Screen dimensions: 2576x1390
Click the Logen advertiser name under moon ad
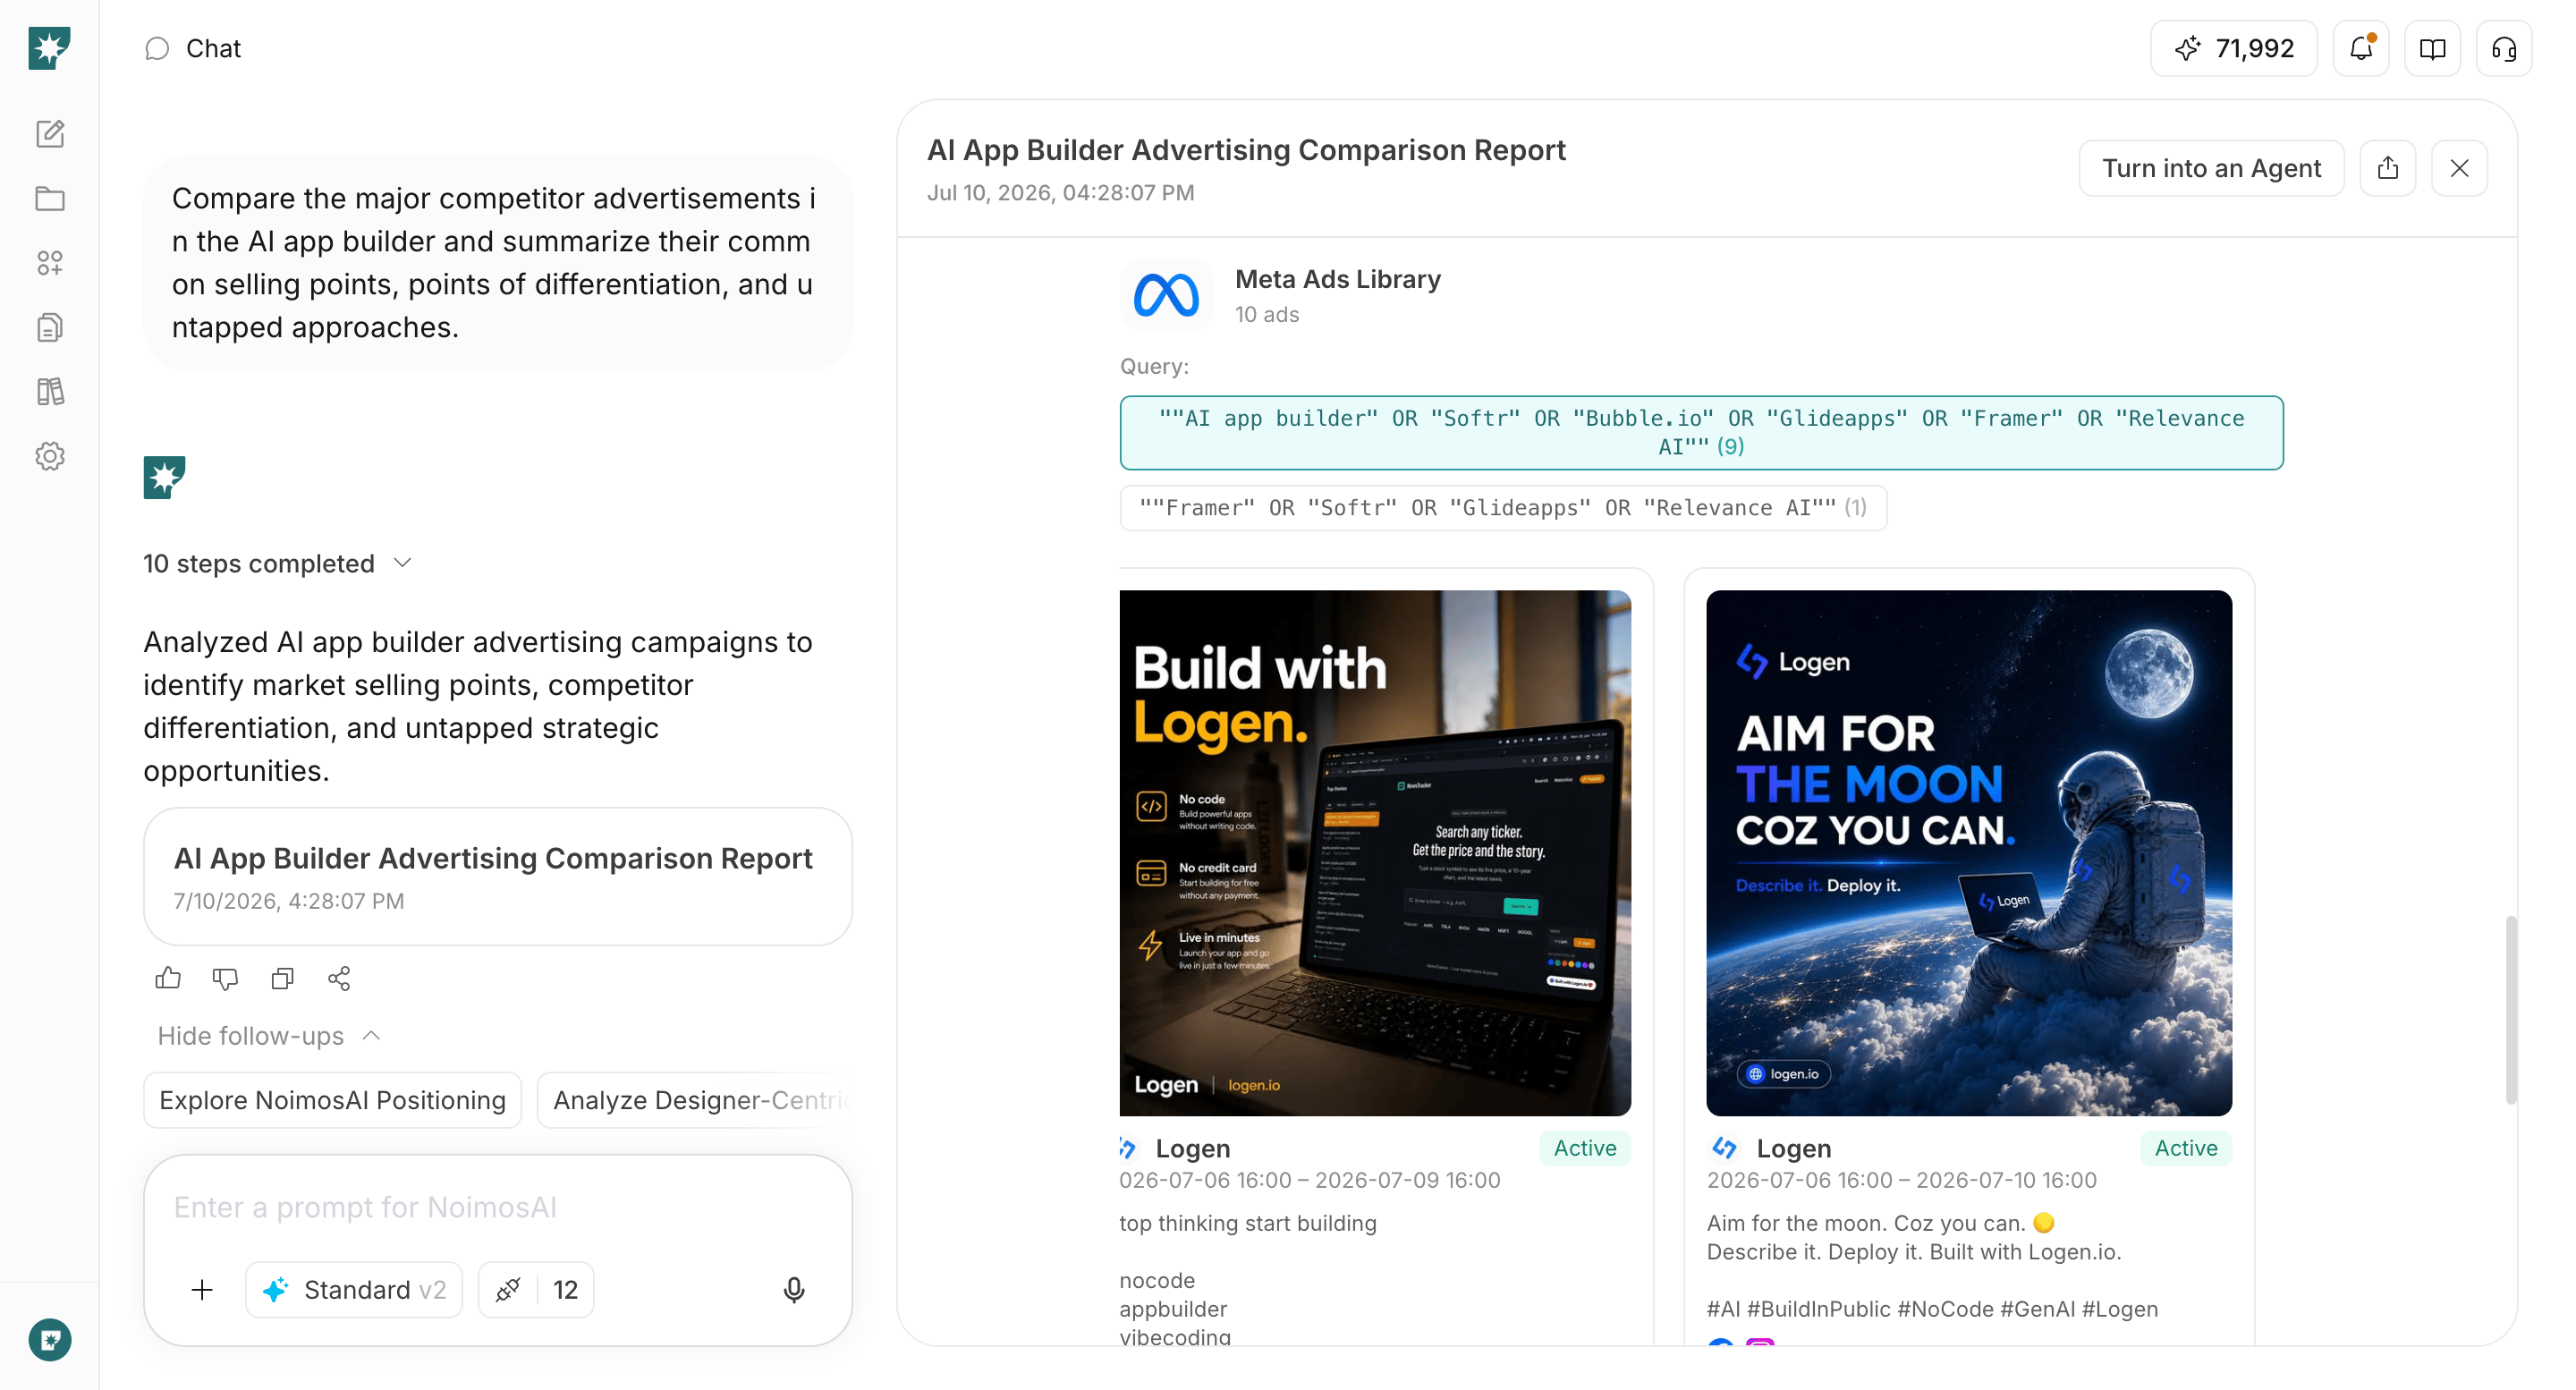point(1794,1149)
